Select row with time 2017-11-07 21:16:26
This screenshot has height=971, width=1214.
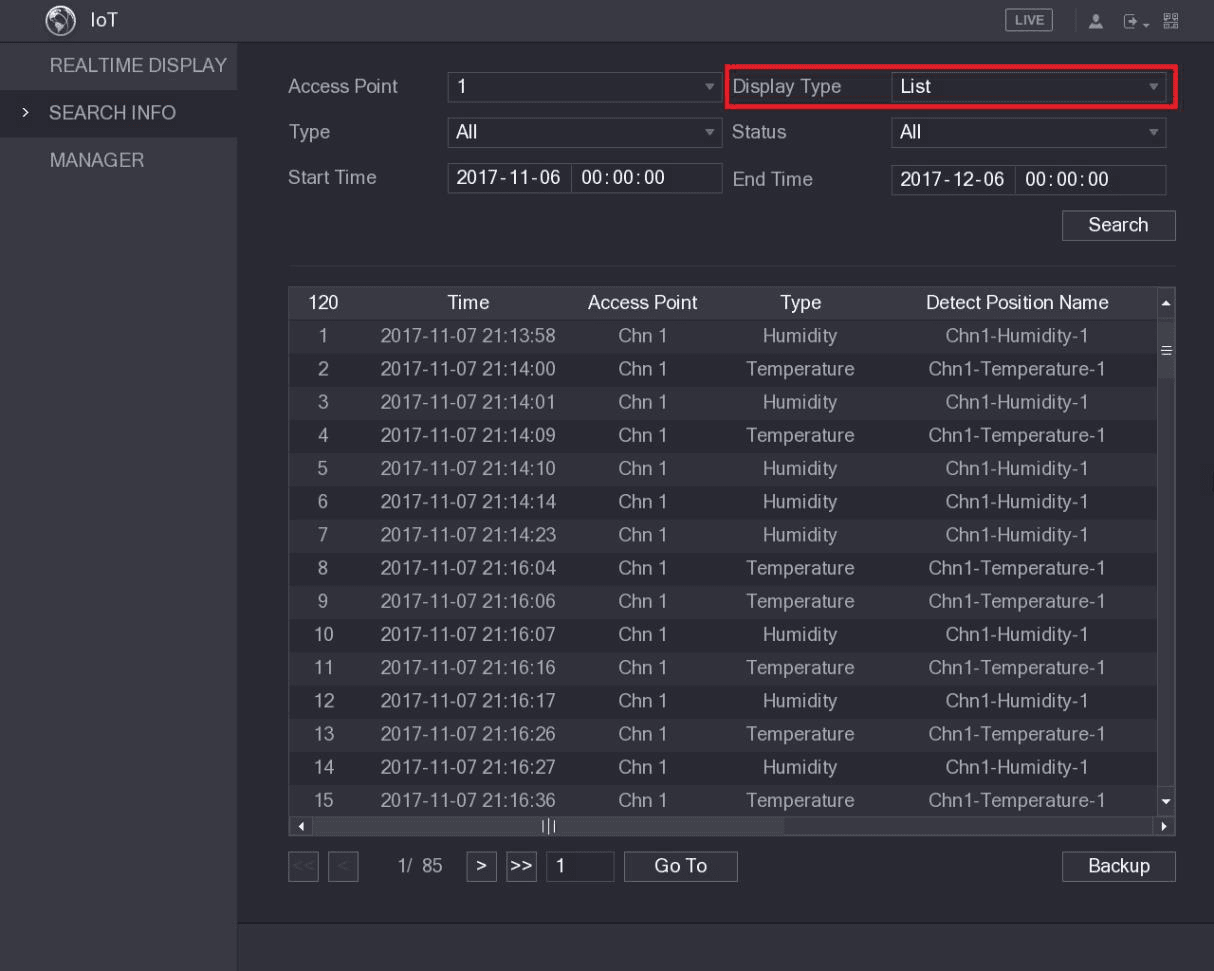click(x=723, y=734)
